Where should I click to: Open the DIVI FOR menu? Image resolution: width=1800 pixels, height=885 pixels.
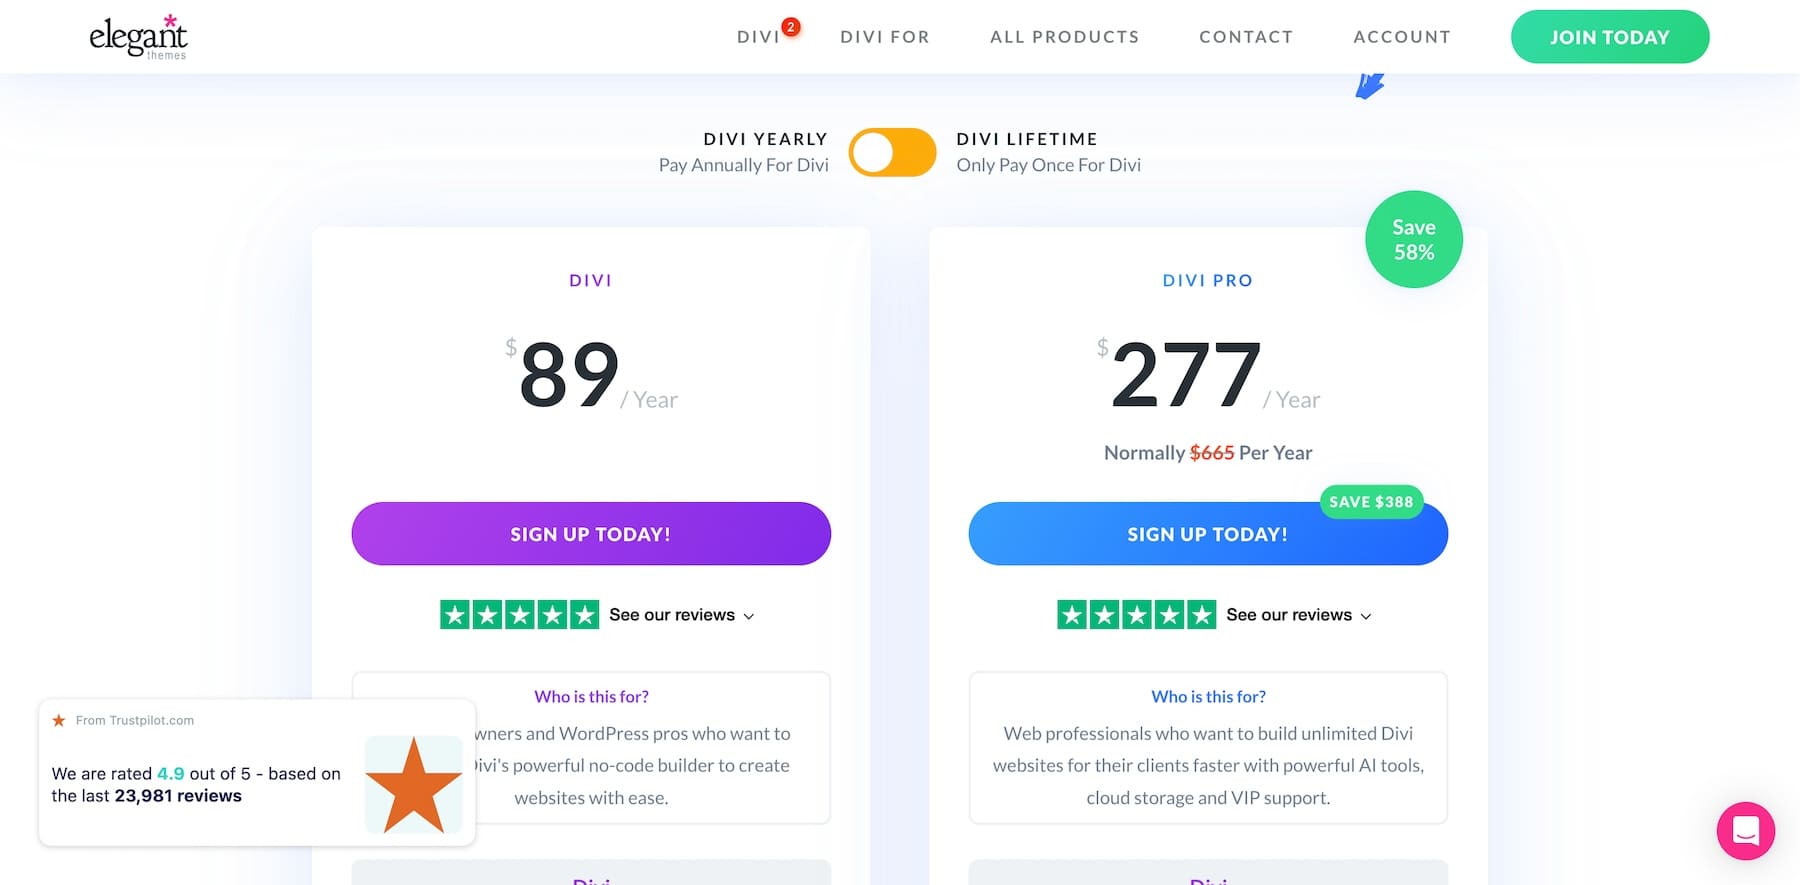(884, 36)
